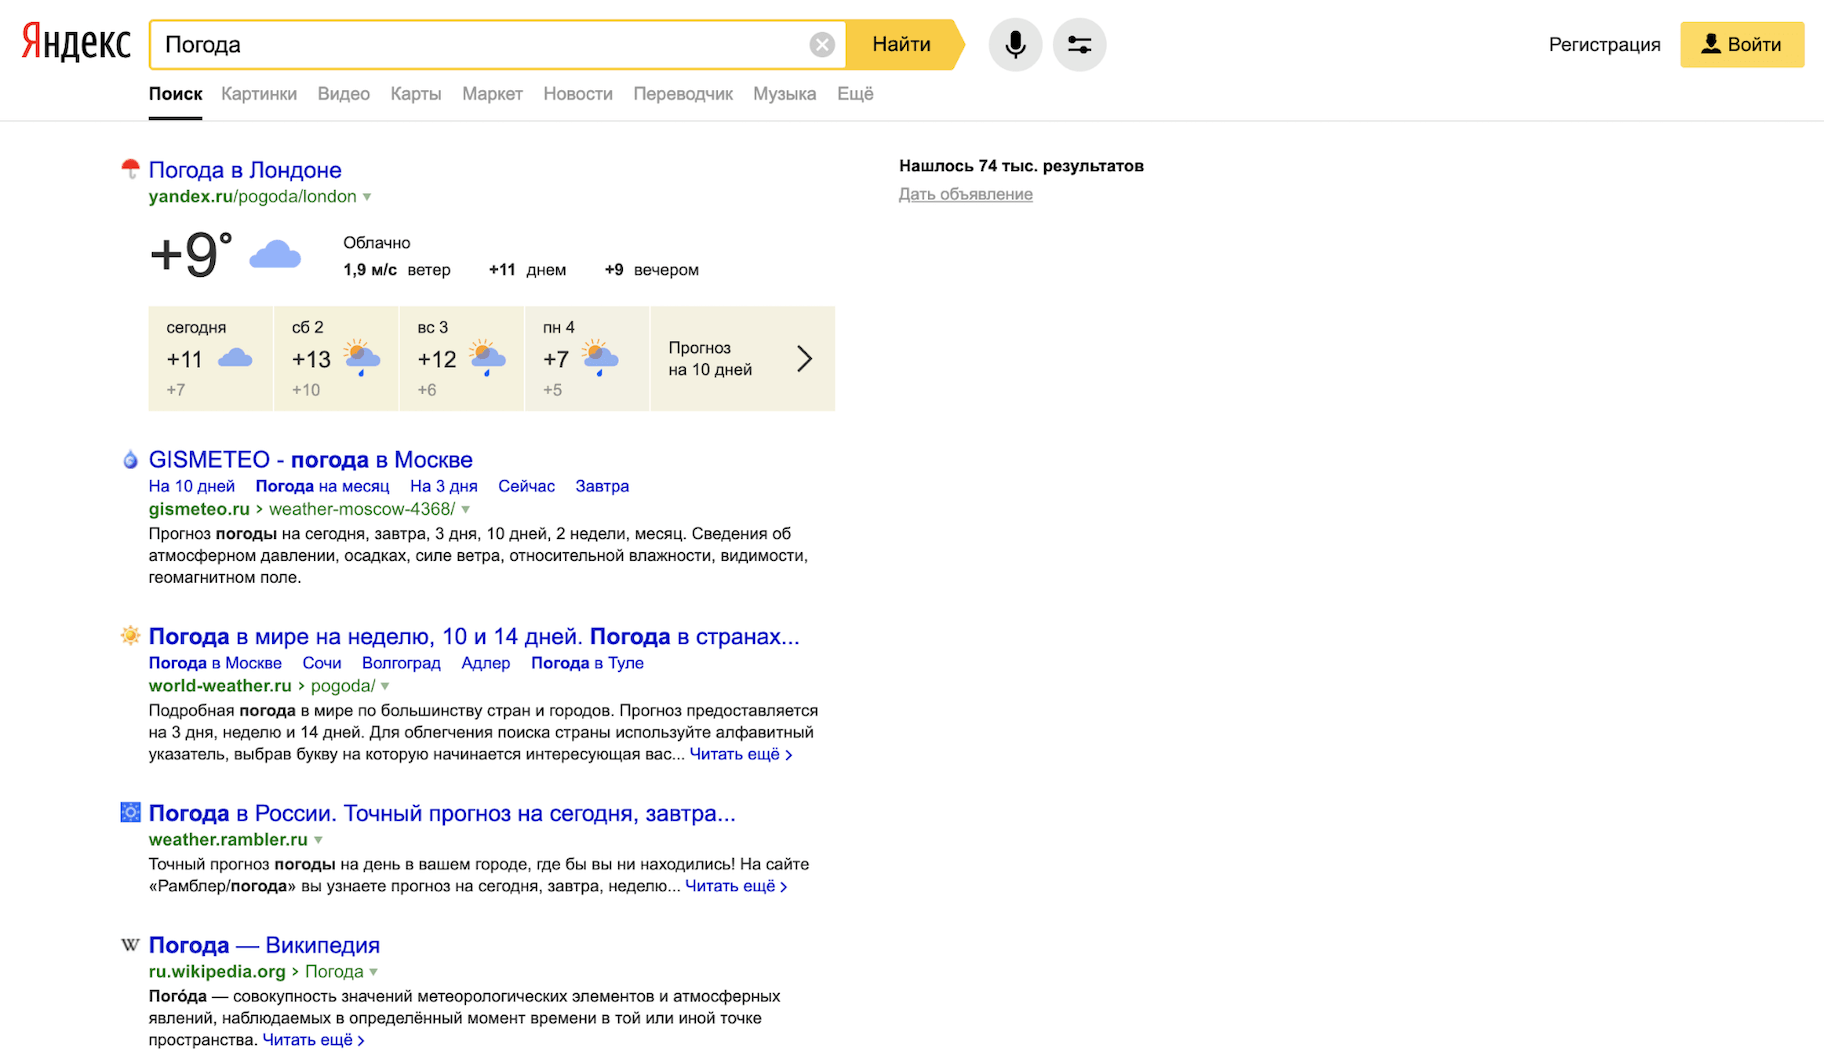
Task: Click the Wikipedia W favicon
Action: click(130, 945)
